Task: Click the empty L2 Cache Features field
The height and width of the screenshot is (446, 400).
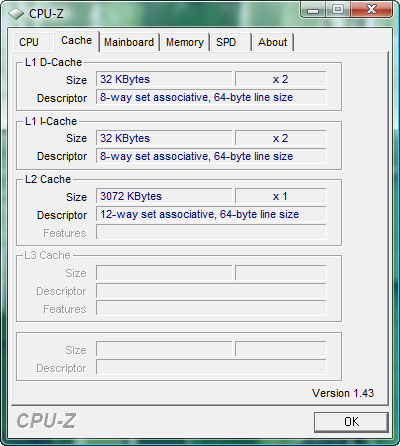Action: [x=211, y=232]
